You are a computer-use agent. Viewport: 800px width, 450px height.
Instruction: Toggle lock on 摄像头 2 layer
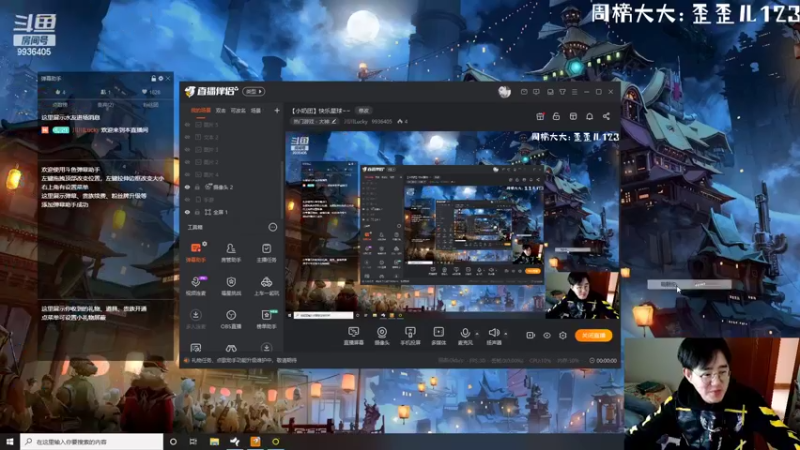coord(197,187)
